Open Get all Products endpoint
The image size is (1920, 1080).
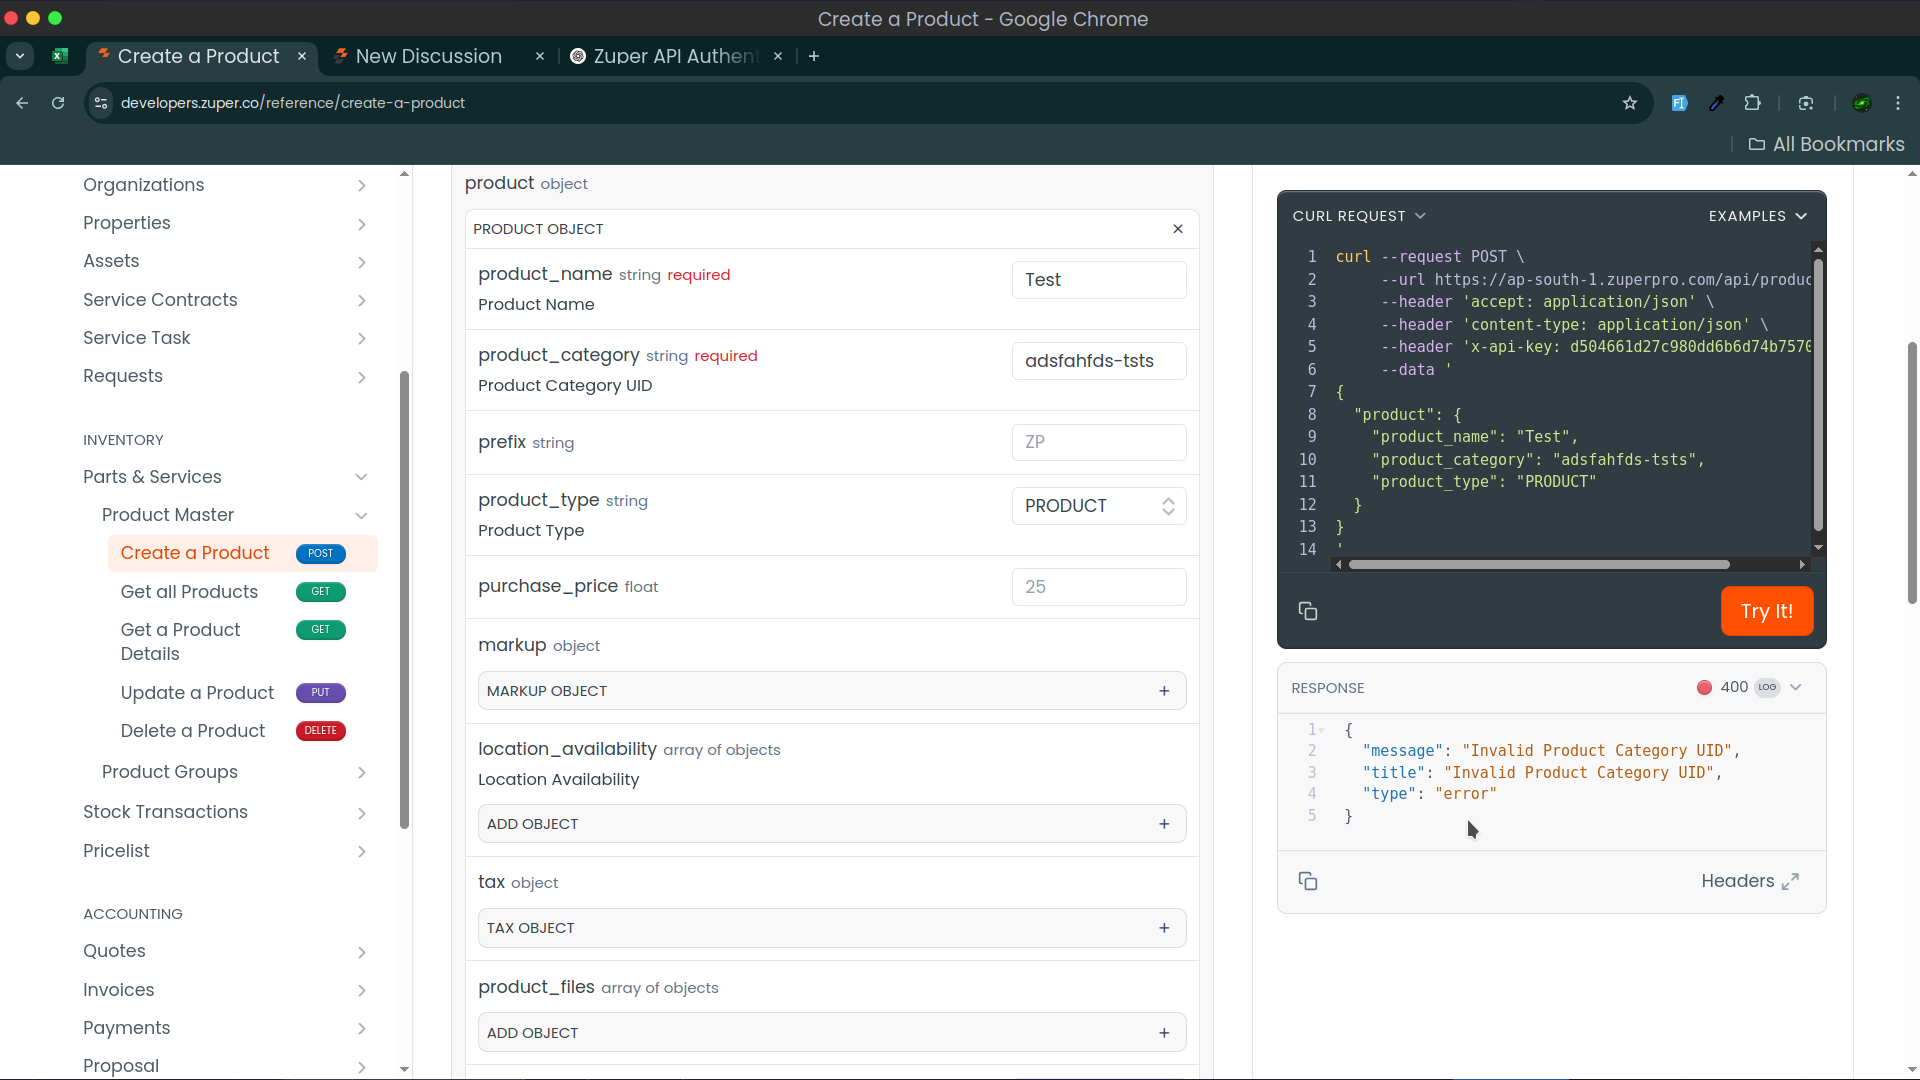tap(189, 592)
